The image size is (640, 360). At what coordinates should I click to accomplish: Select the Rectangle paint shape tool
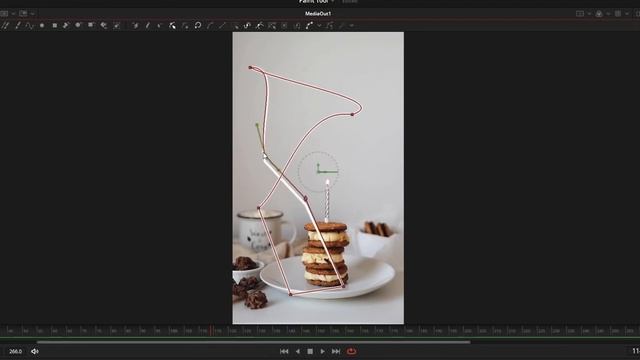[54, 25]
